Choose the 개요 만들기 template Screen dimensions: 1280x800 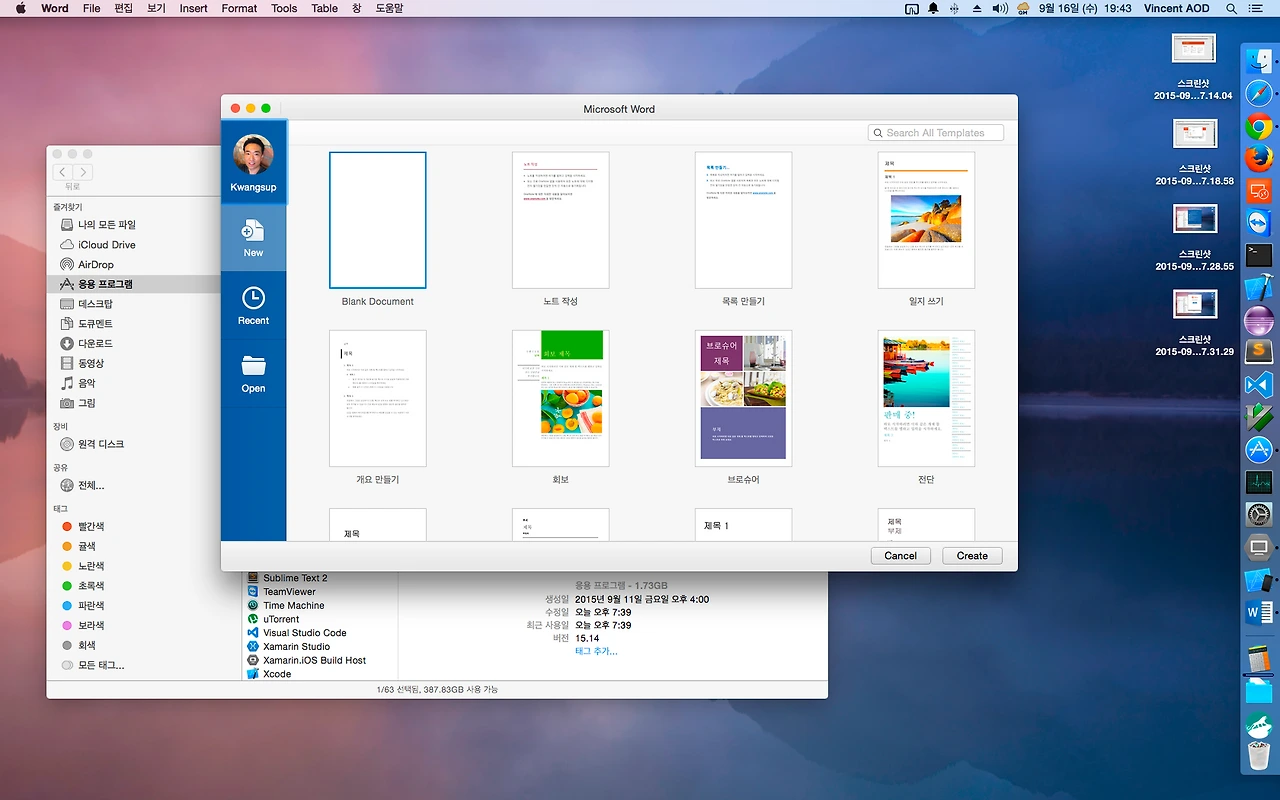[378, 398]
